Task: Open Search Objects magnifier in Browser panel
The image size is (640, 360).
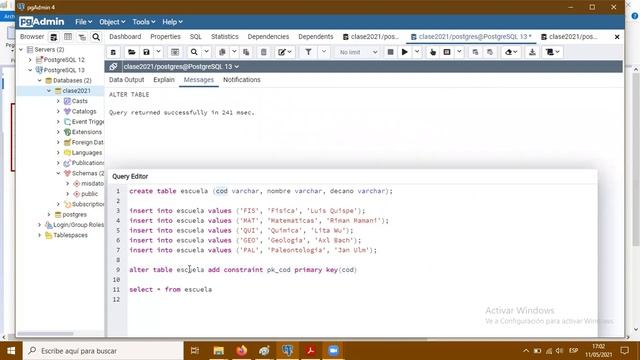Action: click(x=96, y=37)
